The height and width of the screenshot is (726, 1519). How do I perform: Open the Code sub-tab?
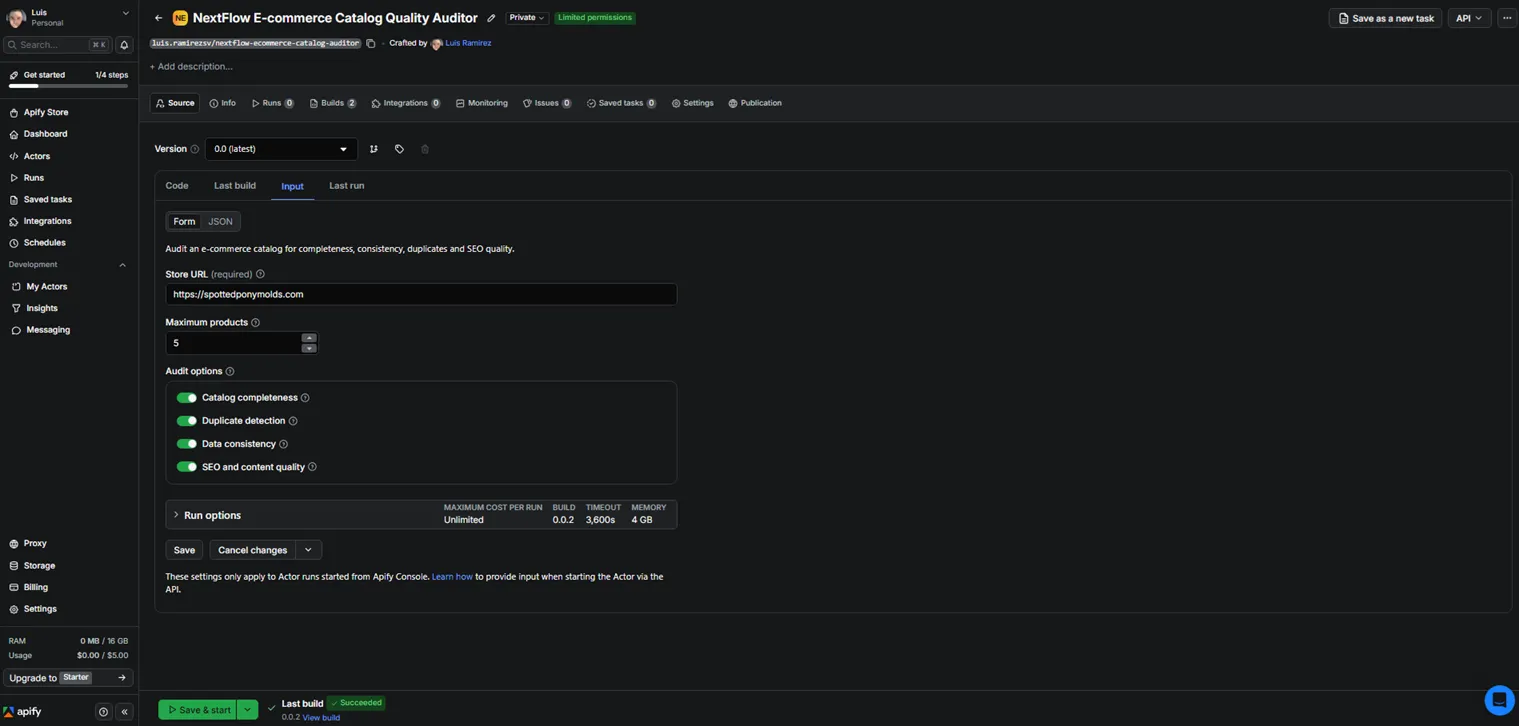177,186
